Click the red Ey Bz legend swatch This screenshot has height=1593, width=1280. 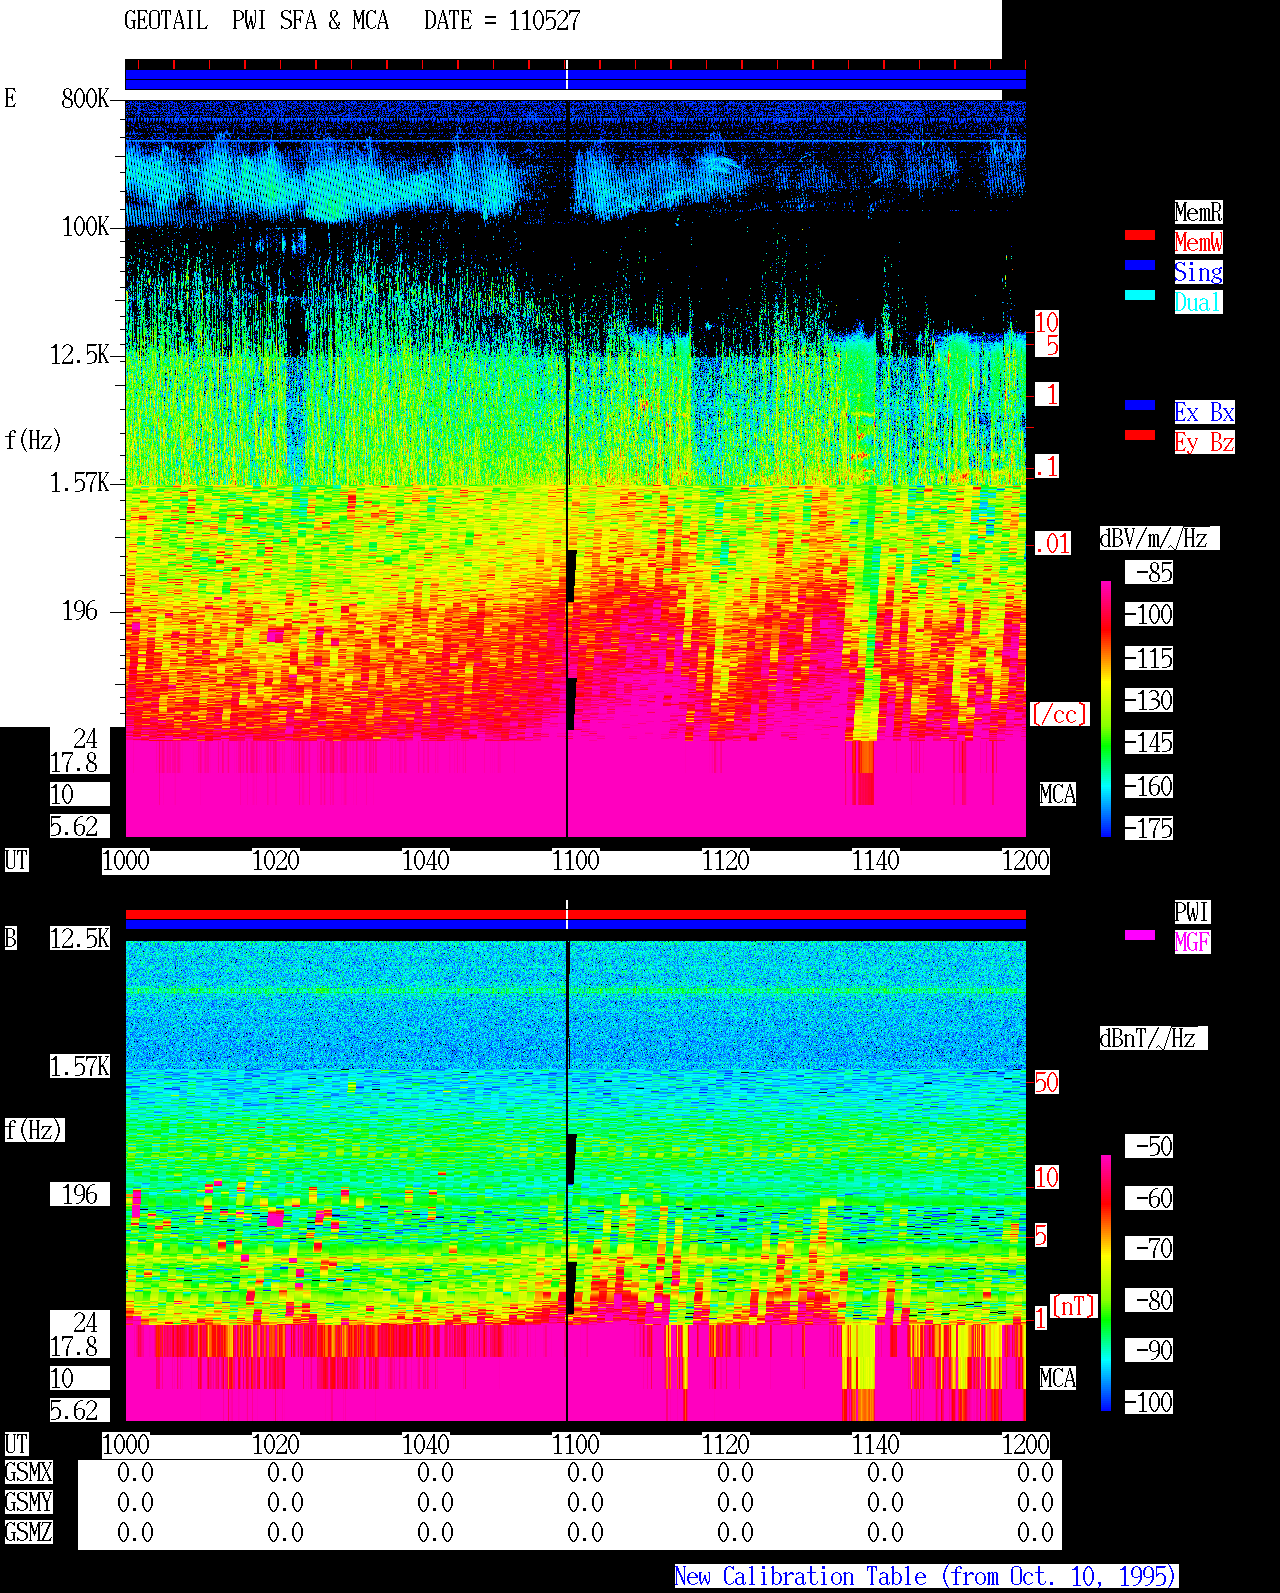click(1140, 435)
